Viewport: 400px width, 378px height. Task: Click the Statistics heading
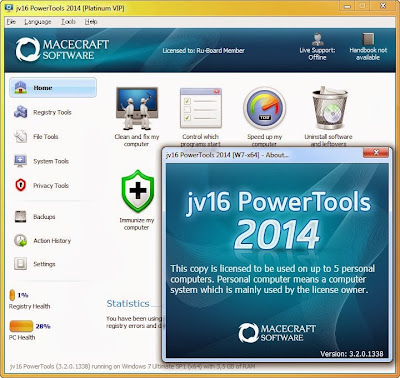tap(128, 303)
